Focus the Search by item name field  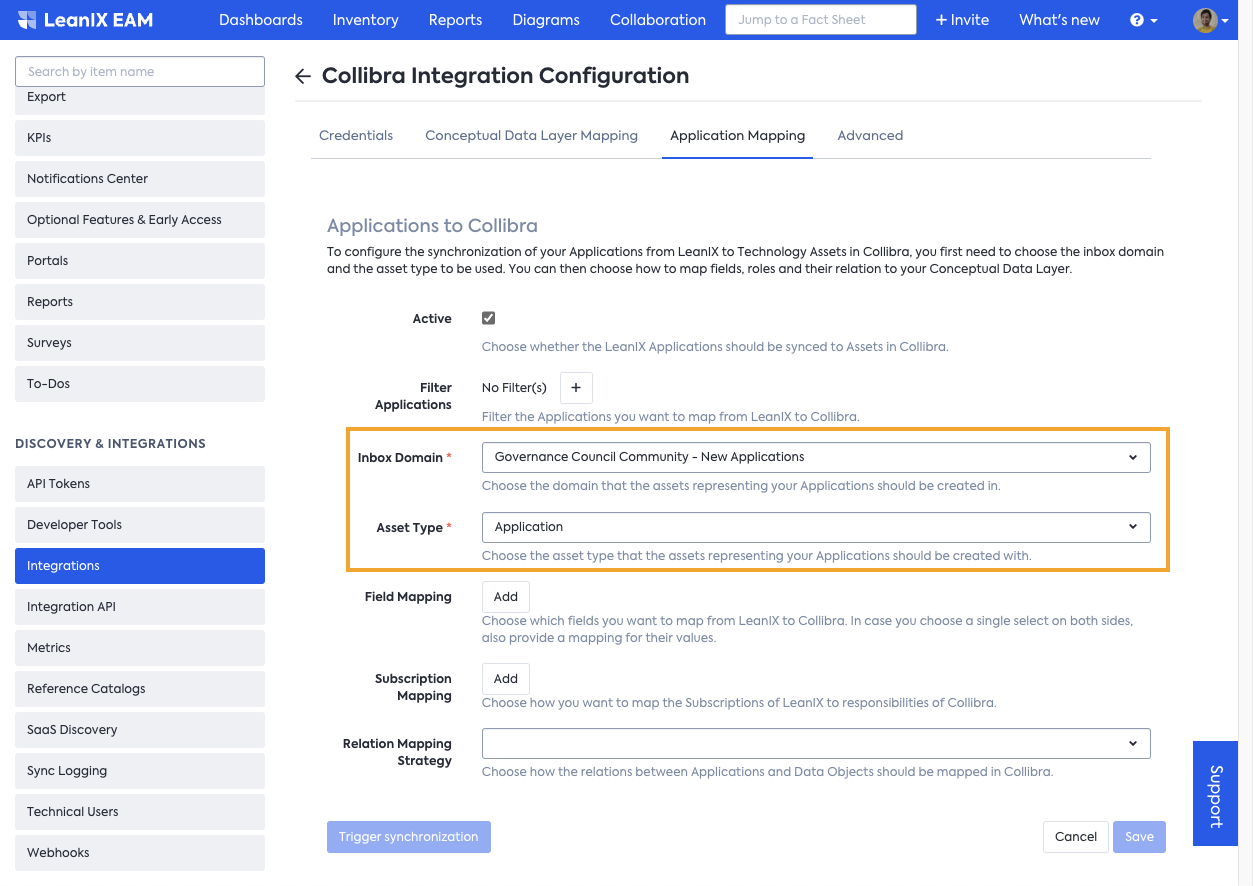click(140, 72)
